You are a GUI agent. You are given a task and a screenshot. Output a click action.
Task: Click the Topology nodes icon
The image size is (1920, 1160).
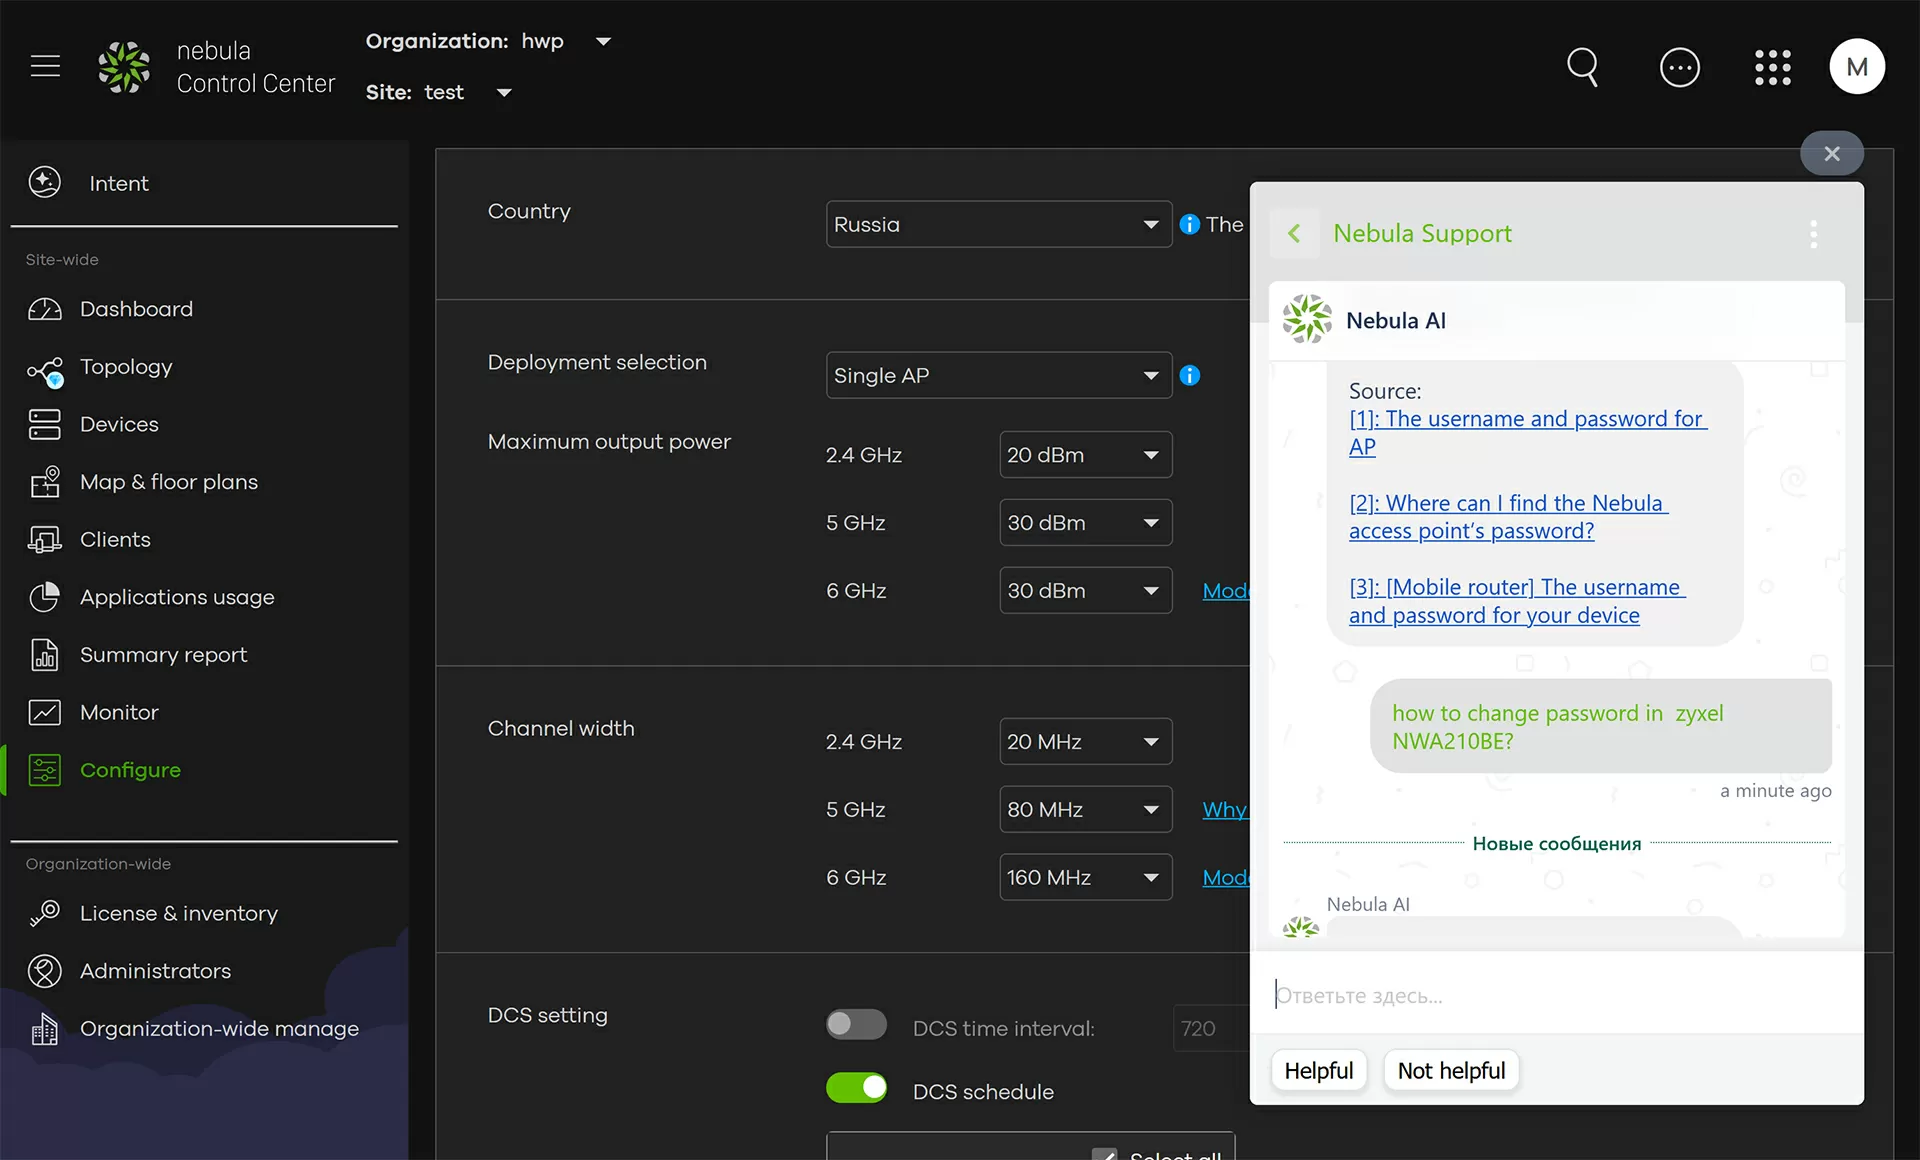[x=45, y=371]
